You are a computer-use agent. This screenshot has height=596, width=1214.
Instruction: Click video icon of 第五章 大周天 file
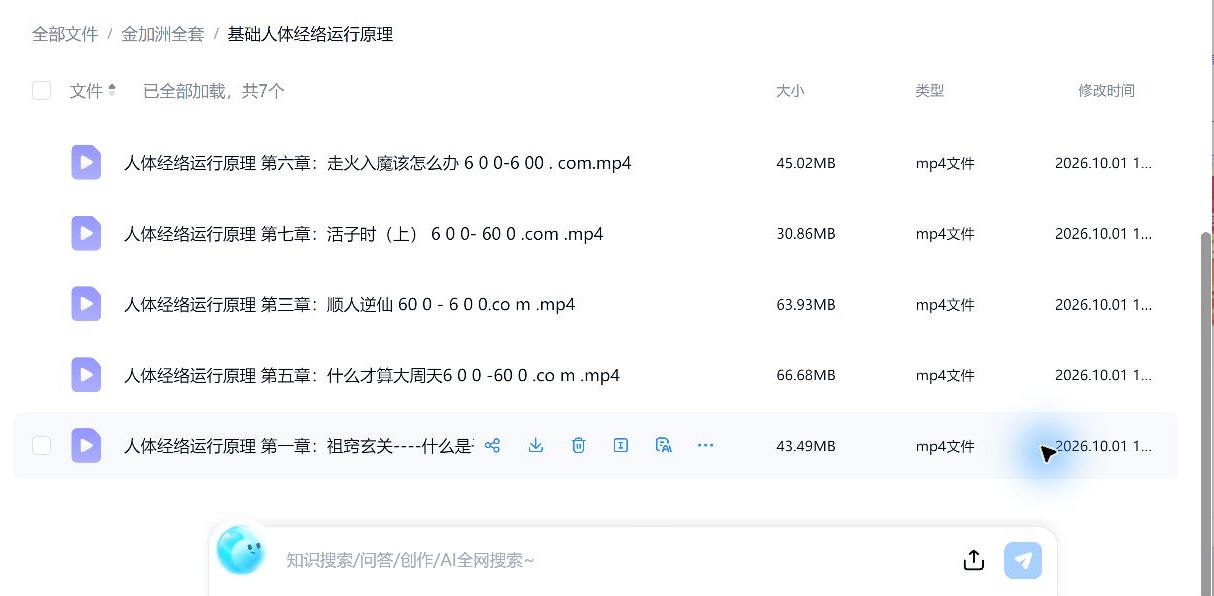click(86, 375)
